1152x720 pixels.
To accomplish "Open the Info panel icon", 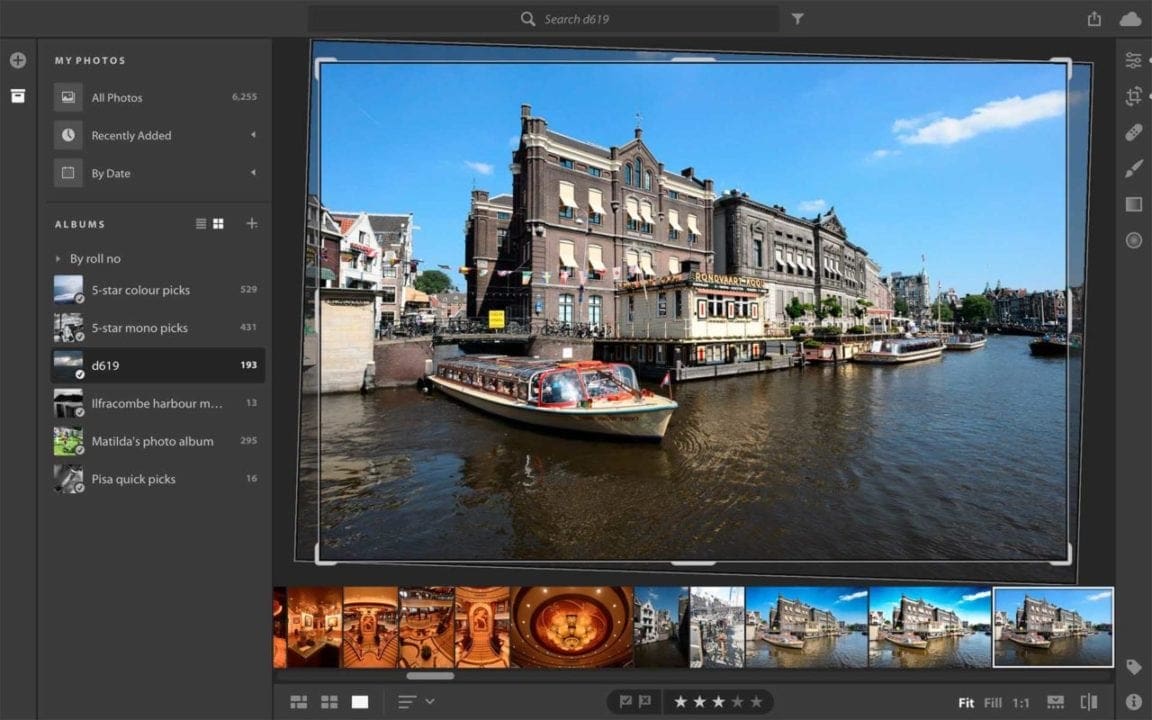I will pyautogui.click(x=1134, y=702).
